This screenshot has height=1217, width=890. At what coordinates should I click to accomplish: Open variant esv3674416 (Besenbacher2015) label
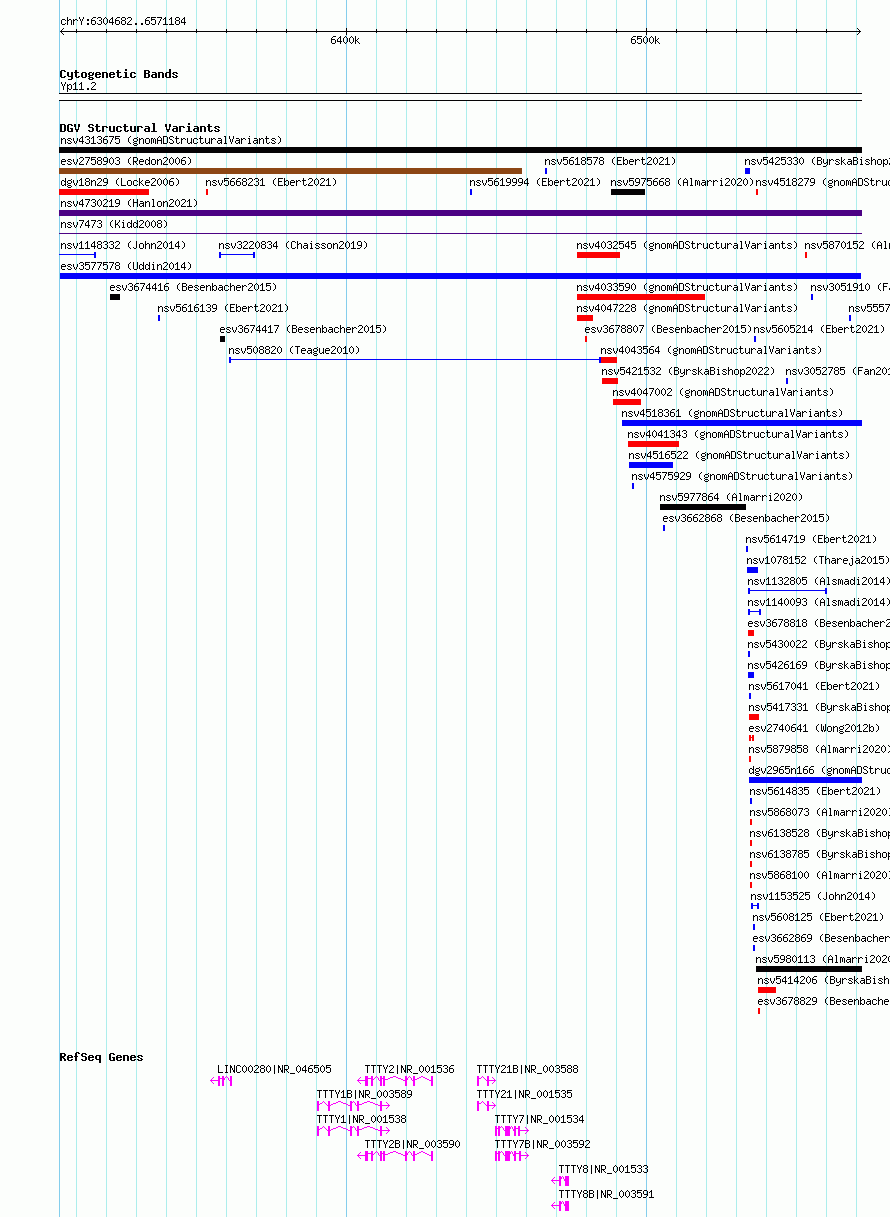click(193, 287)
